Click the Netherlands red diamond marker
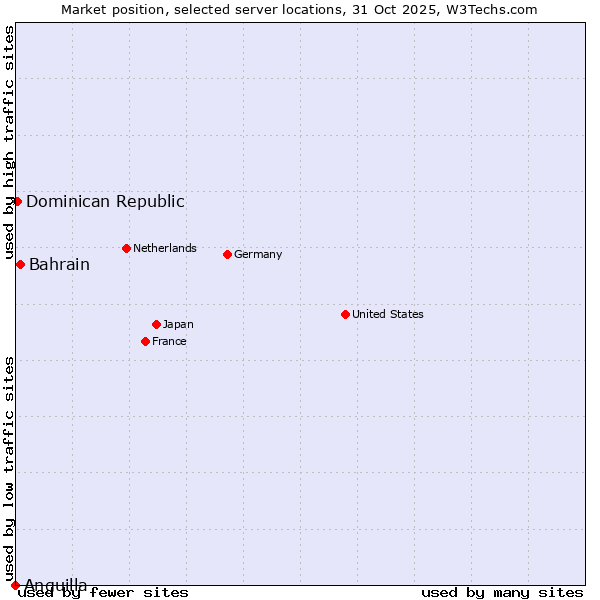 click(126, 248)
